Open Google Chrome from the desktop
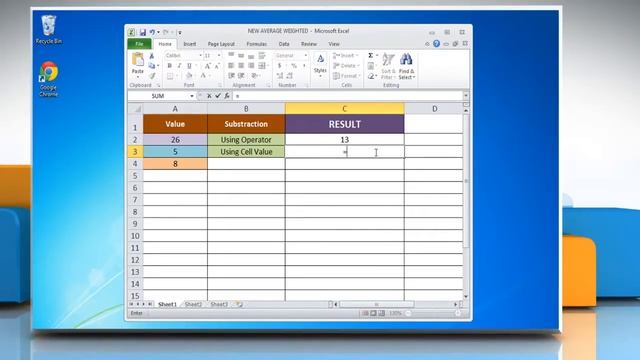640x360 pixels. coord(49,79)
